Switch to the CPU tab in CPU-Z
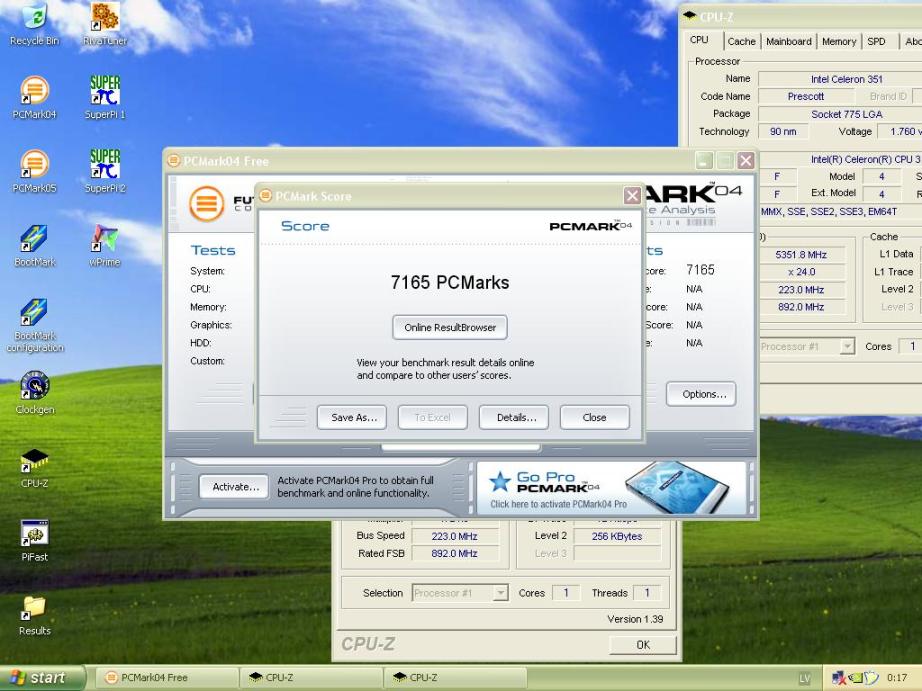 point(699,40)
